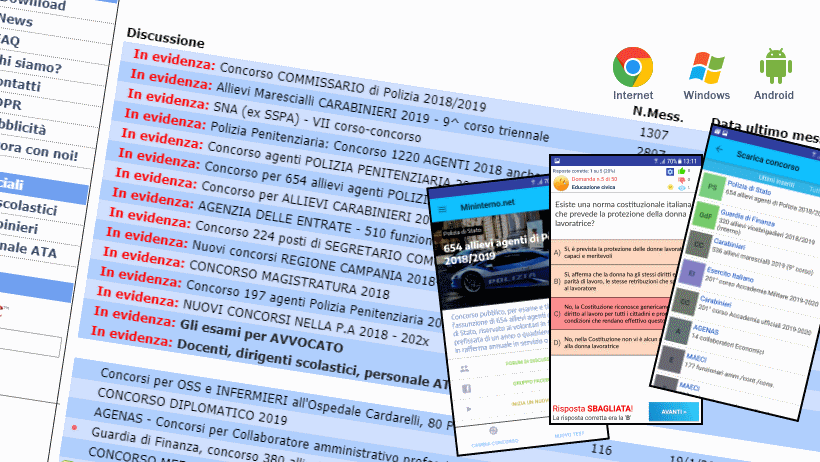Click the N.Mess. column header
Image resolution: width=820 pixels, height=462 pixels.
[x=658, y=114]
